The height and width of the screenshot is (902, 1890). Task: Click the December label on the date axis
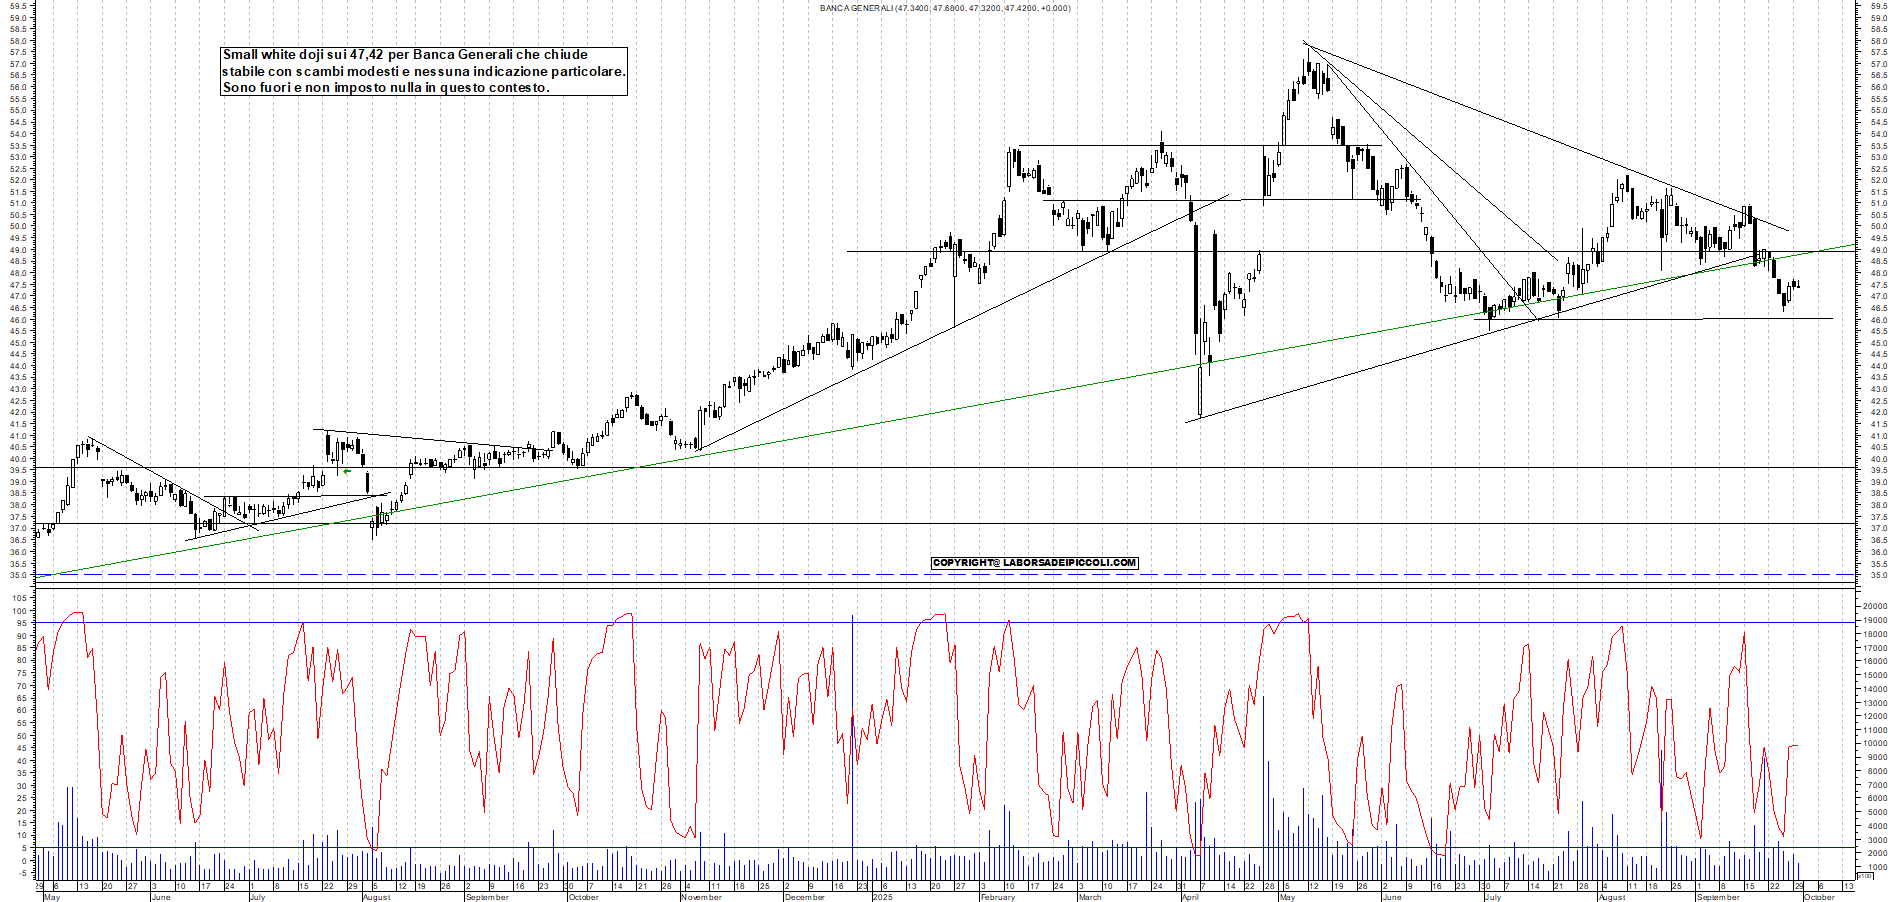click(804, 897)
